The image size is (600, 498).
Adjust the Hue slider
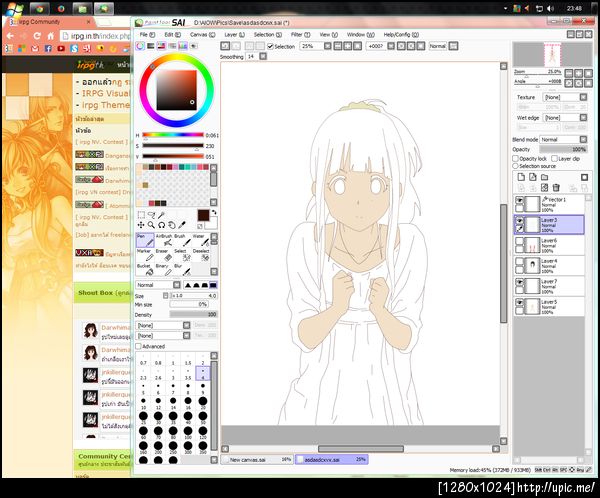tap(173, 135)
